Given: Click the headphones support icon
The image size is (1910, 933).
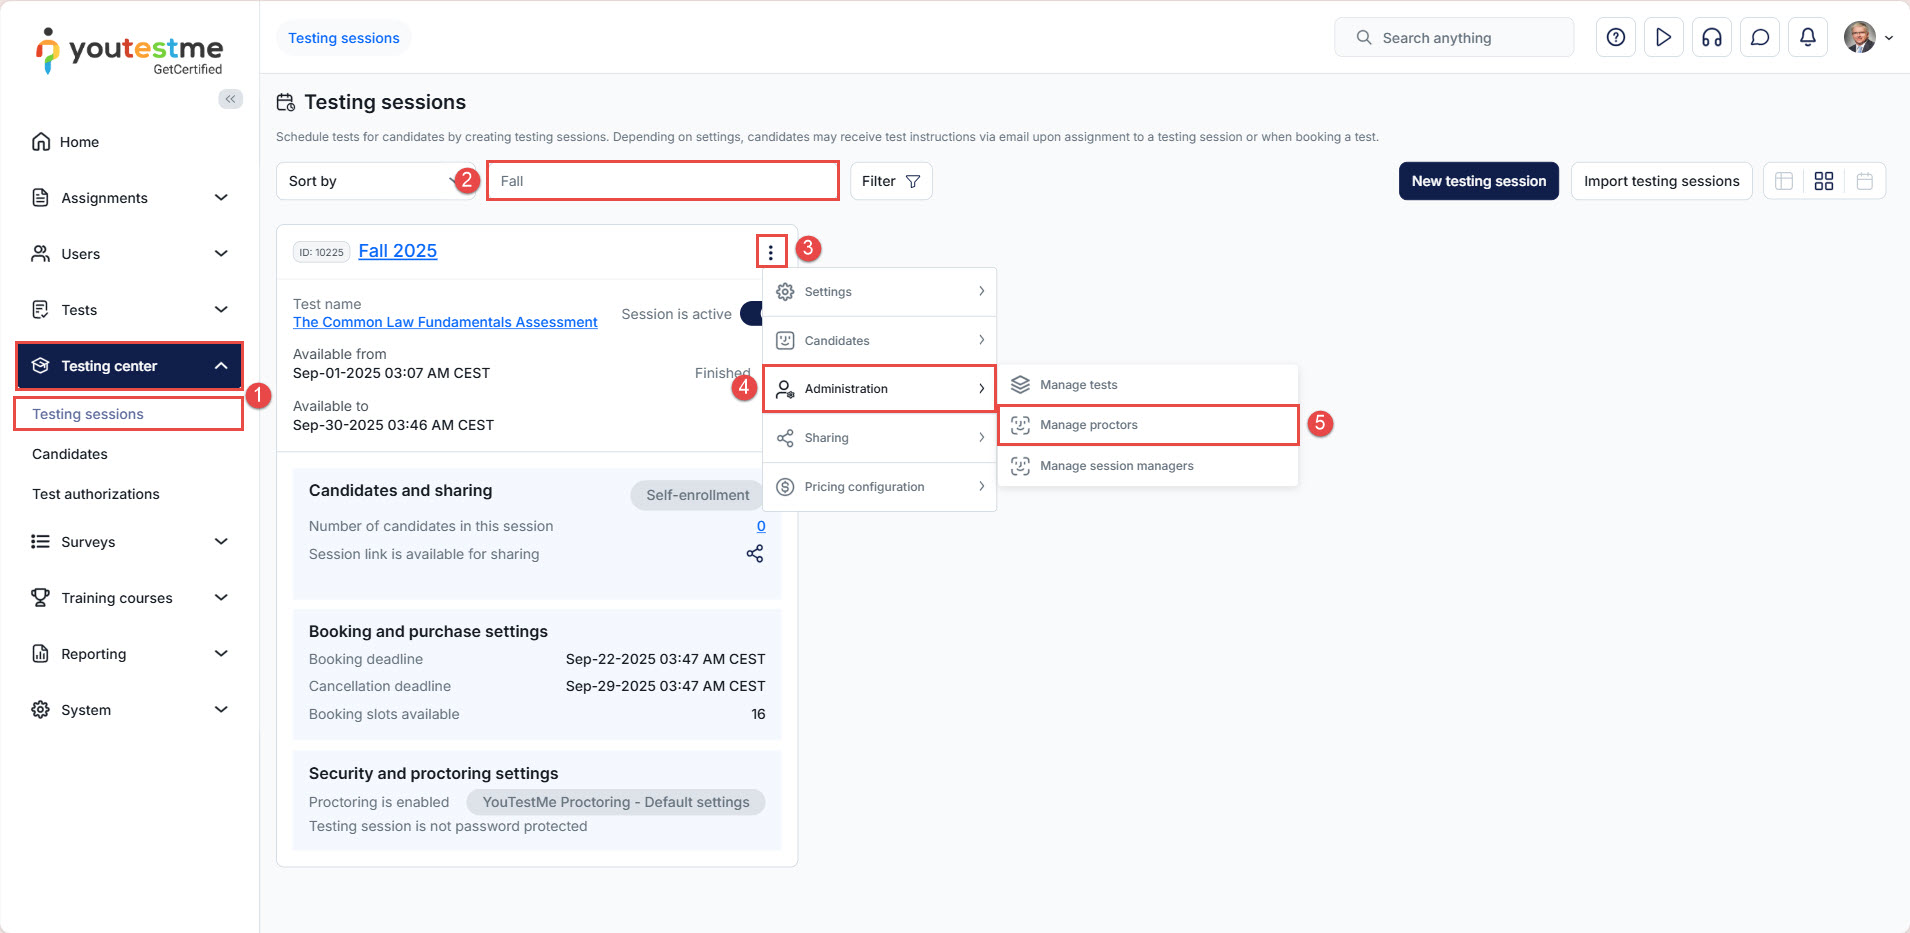Looking at the screenshot, I should click(x=1711, y=38).
